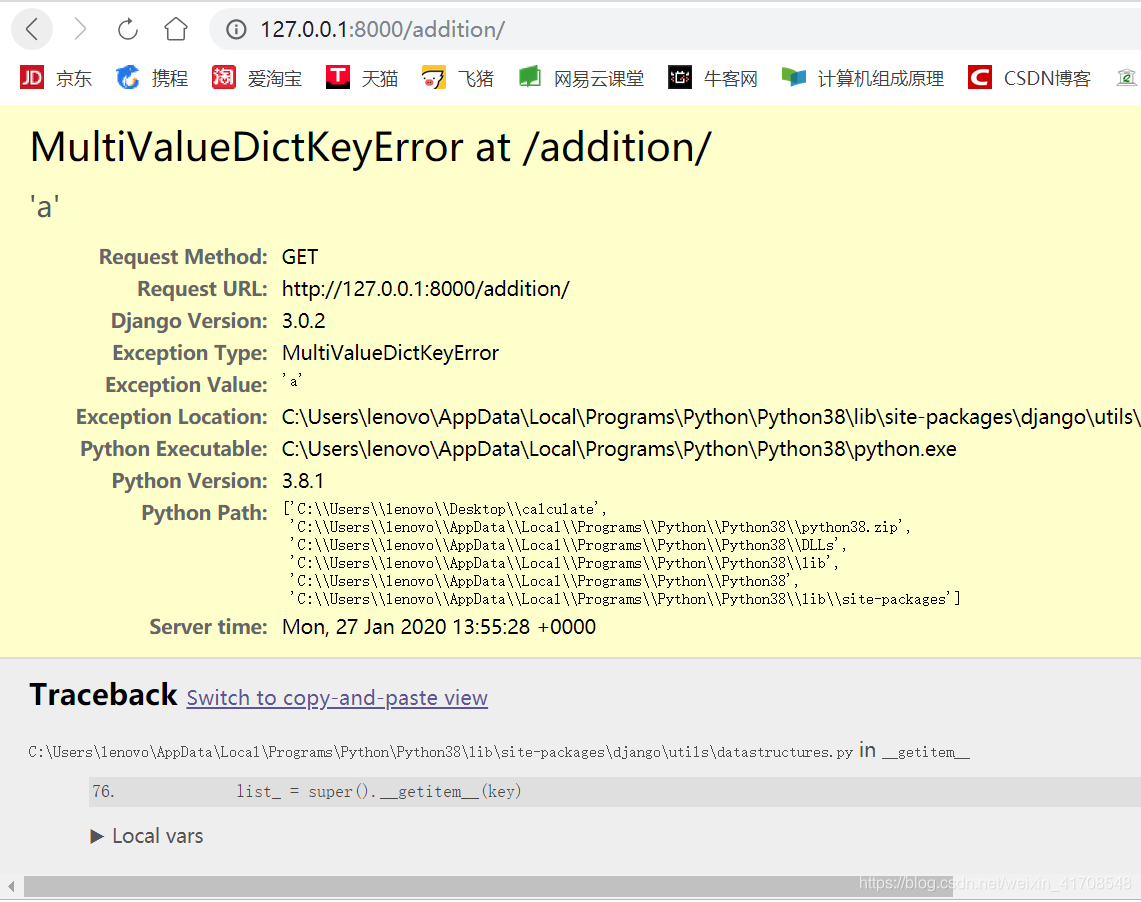Open the partially visible last bookmark icon
This screenshot has width=1141, height=902.
[1127, 76]
